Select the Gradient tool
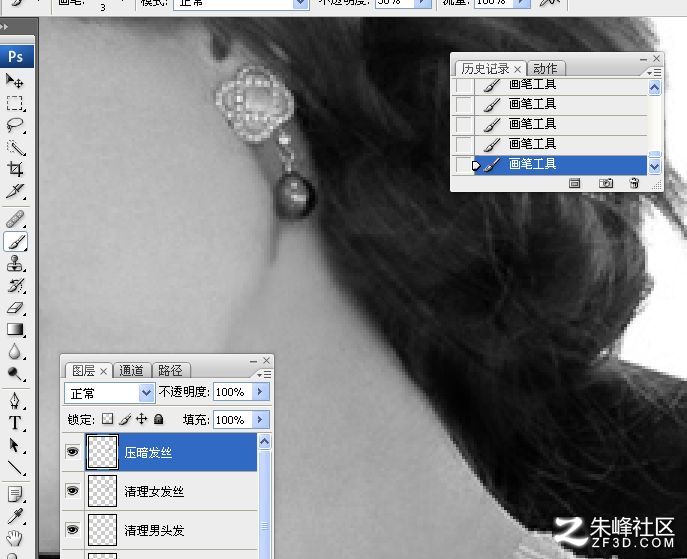This screenshot has height=559, width=687. tap(15, 329)
